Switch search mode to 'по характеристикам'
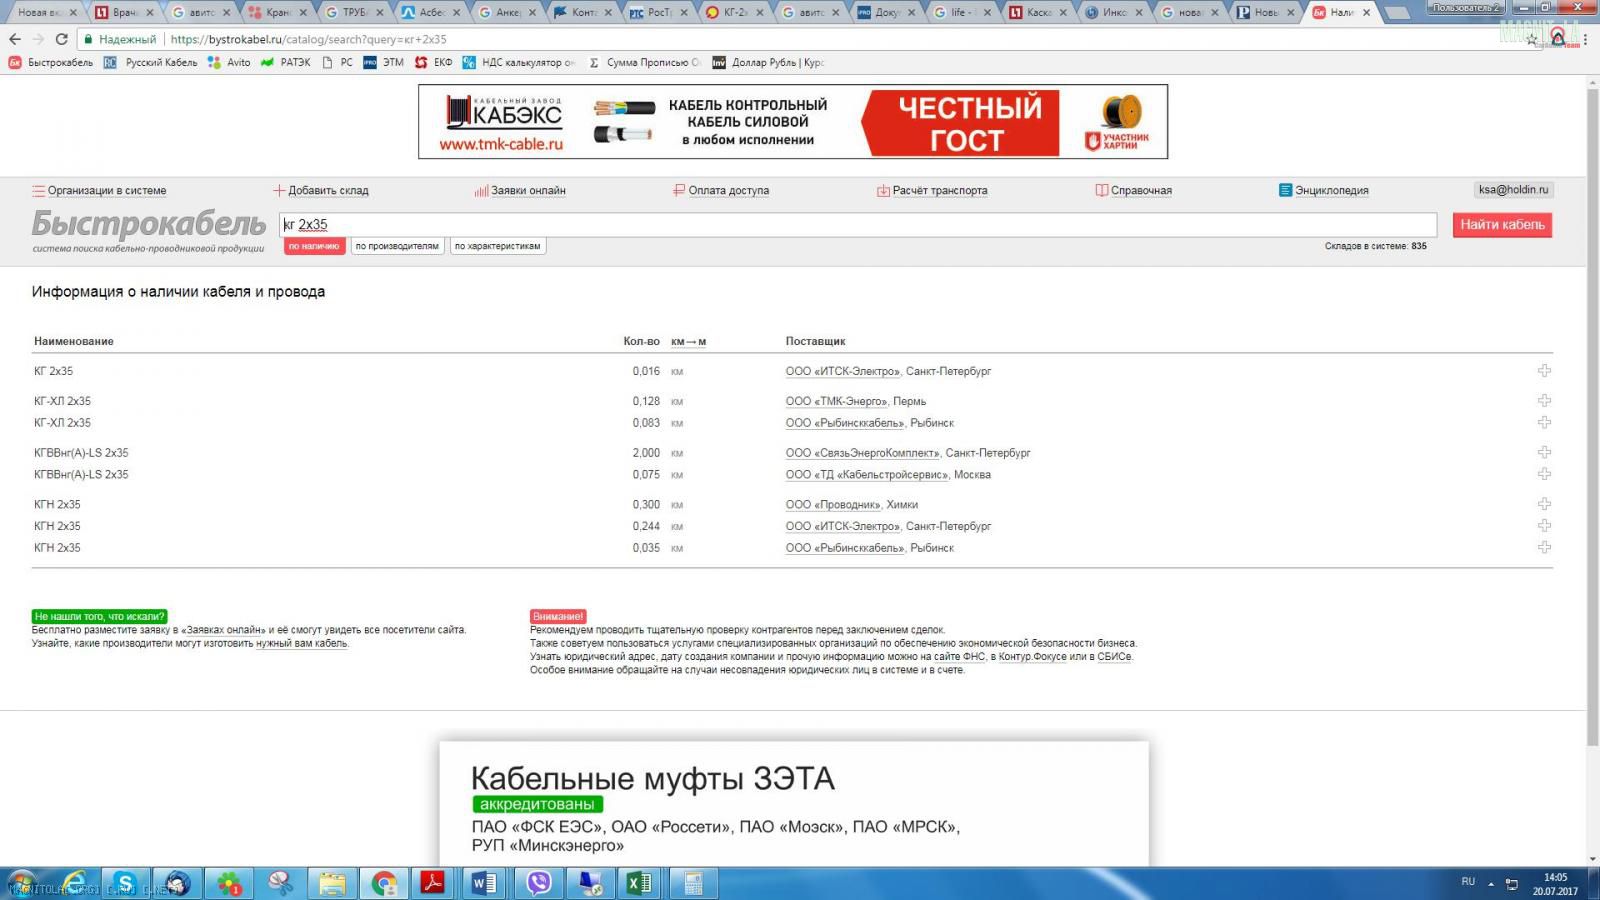Screen dimensions: 1600x900 point(497,246)
